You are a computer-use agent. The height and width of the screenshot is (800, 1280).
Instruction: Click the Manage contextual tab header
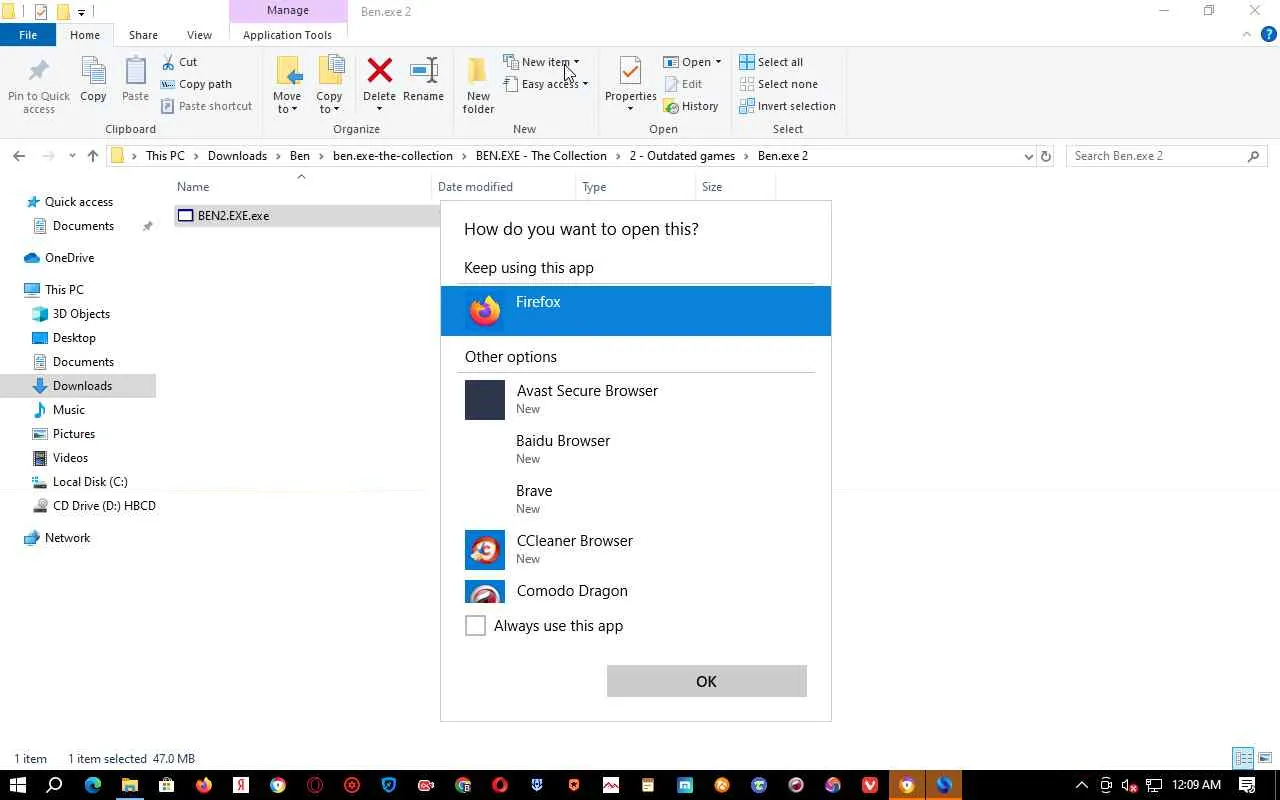(288, 10)
